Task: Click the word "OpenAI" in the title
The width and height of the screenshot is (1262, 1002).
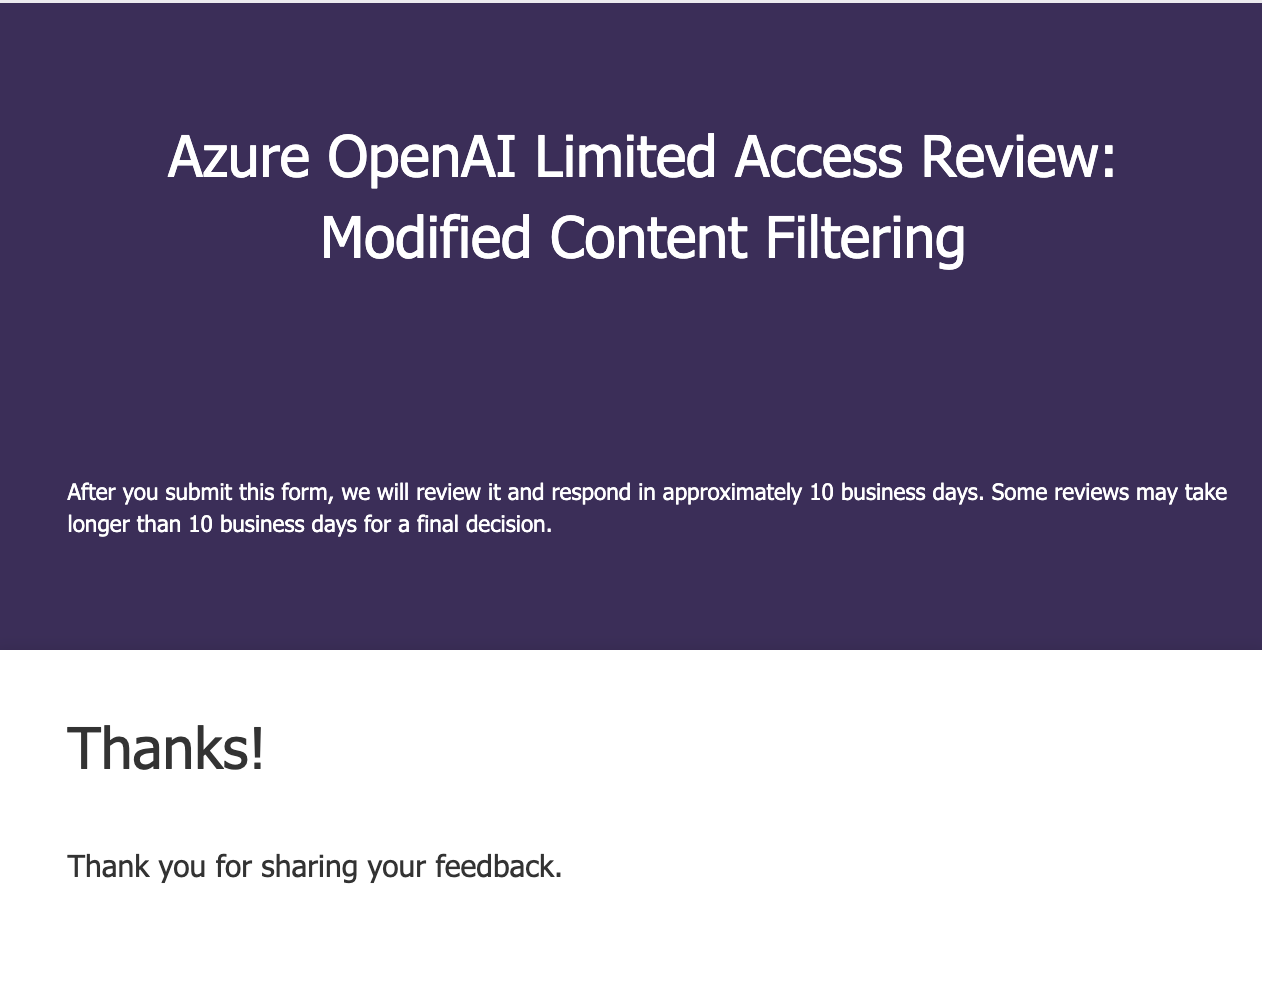Action: (421, 159)
